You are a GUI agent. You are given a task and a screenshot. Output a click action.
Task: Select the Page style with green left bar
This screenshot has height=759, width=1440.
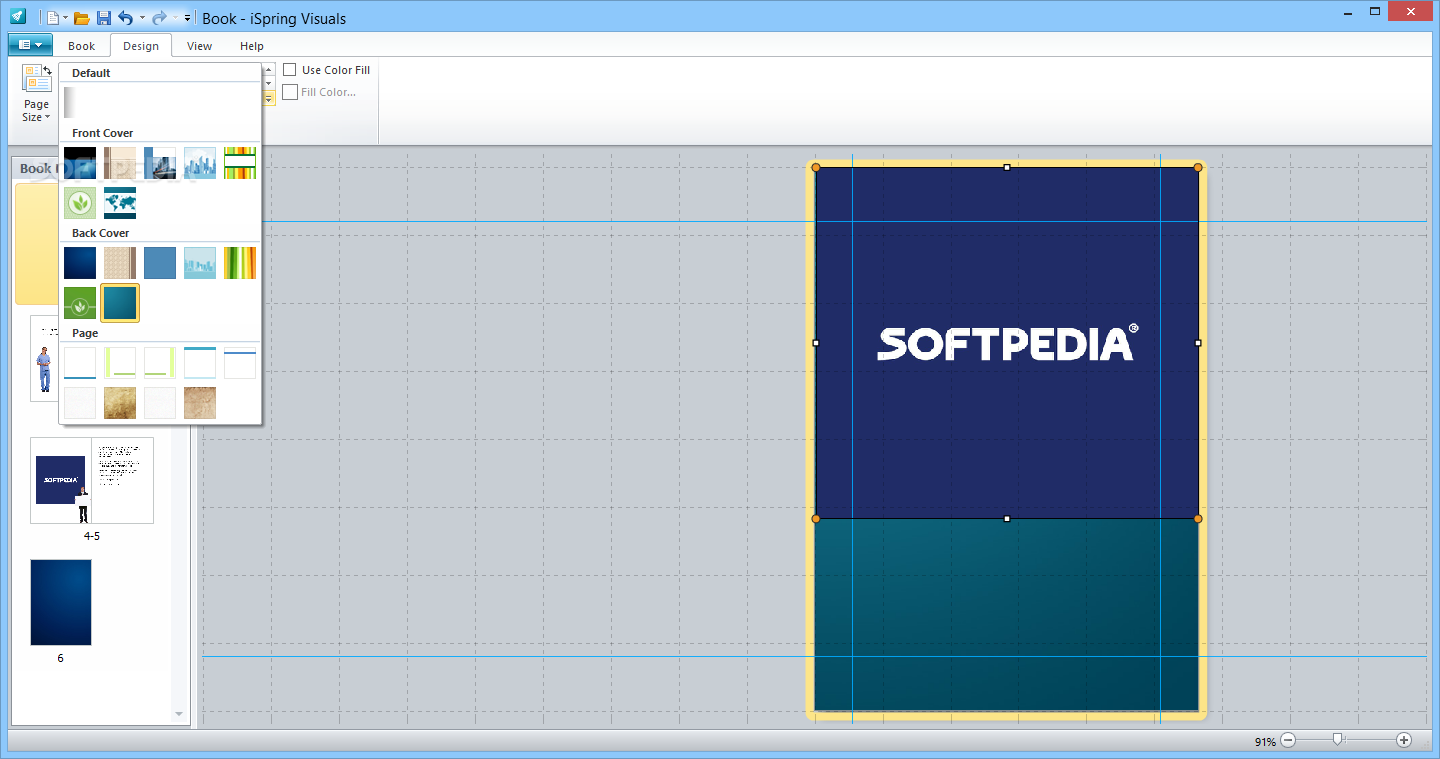click(120, 363)
